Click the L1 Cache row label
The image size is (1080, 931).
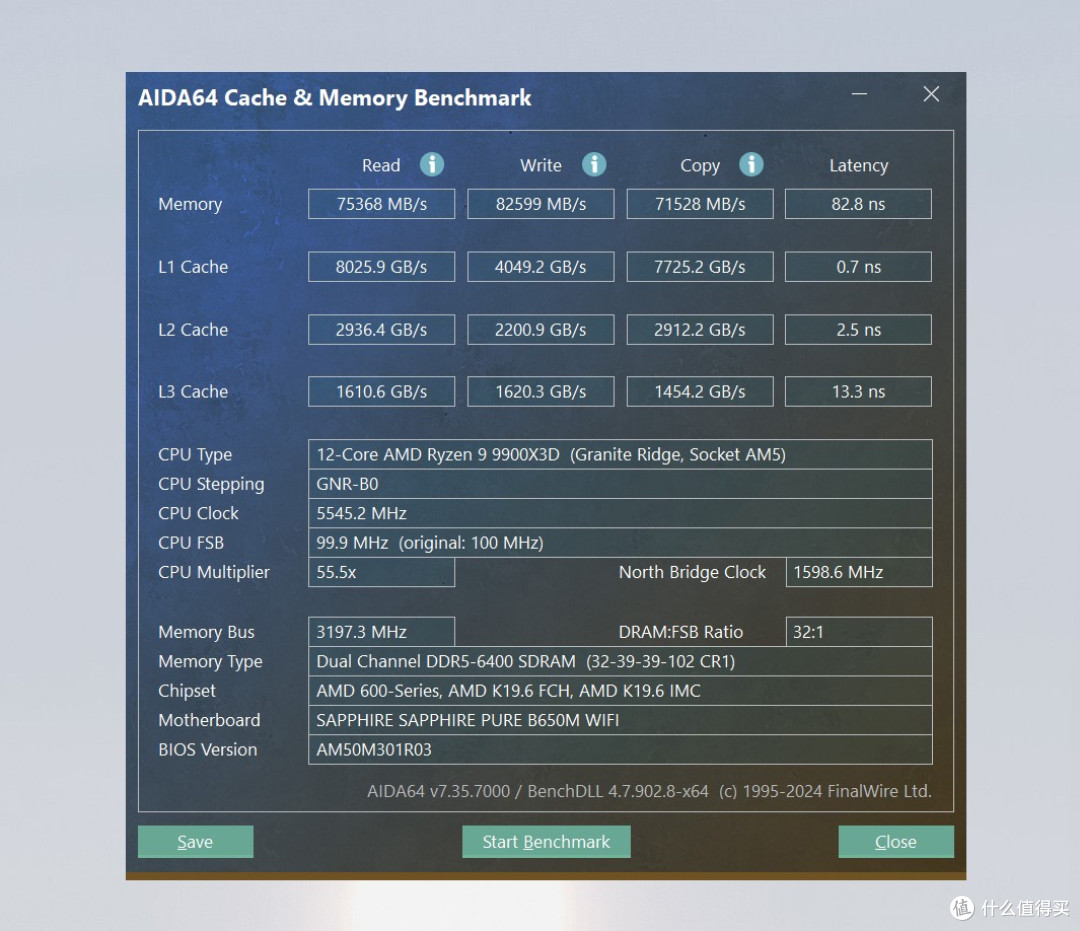[193, 266]
